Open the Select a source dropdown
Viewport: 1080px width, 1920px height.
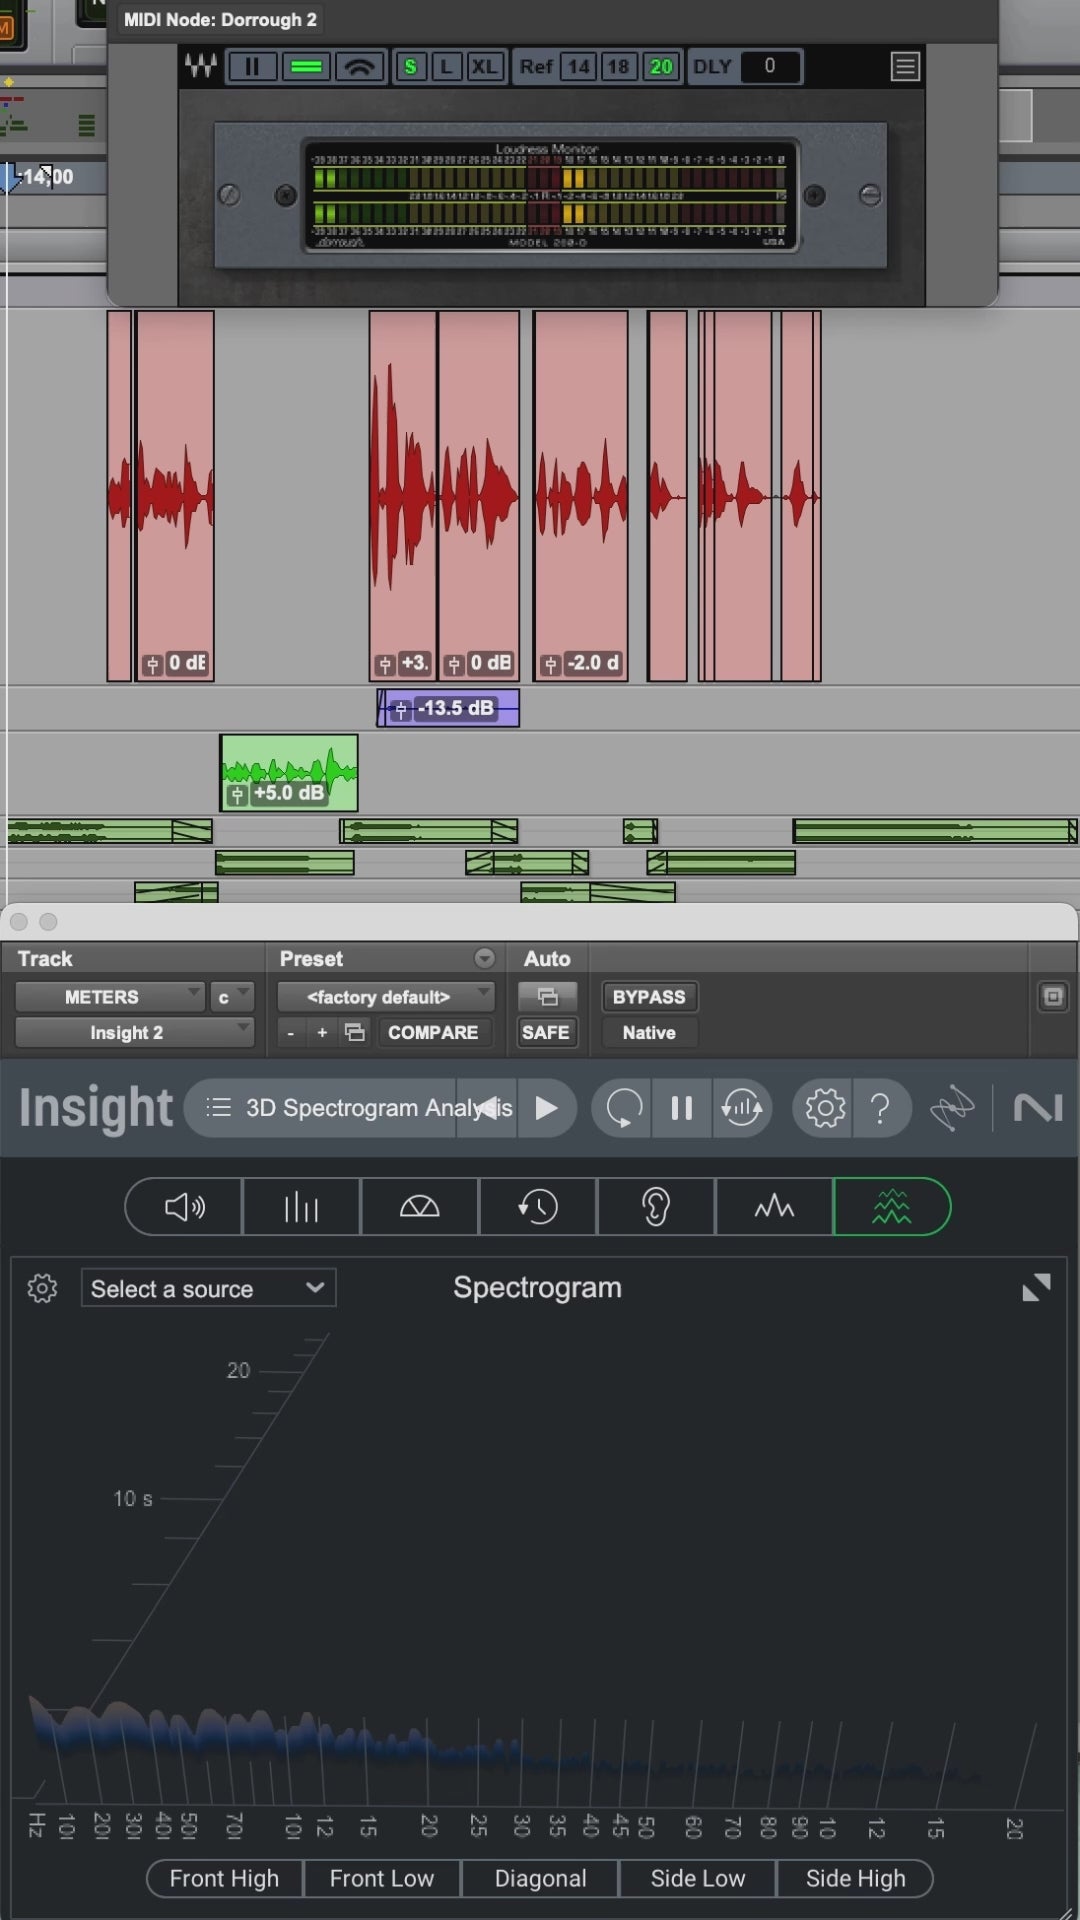208,1288
